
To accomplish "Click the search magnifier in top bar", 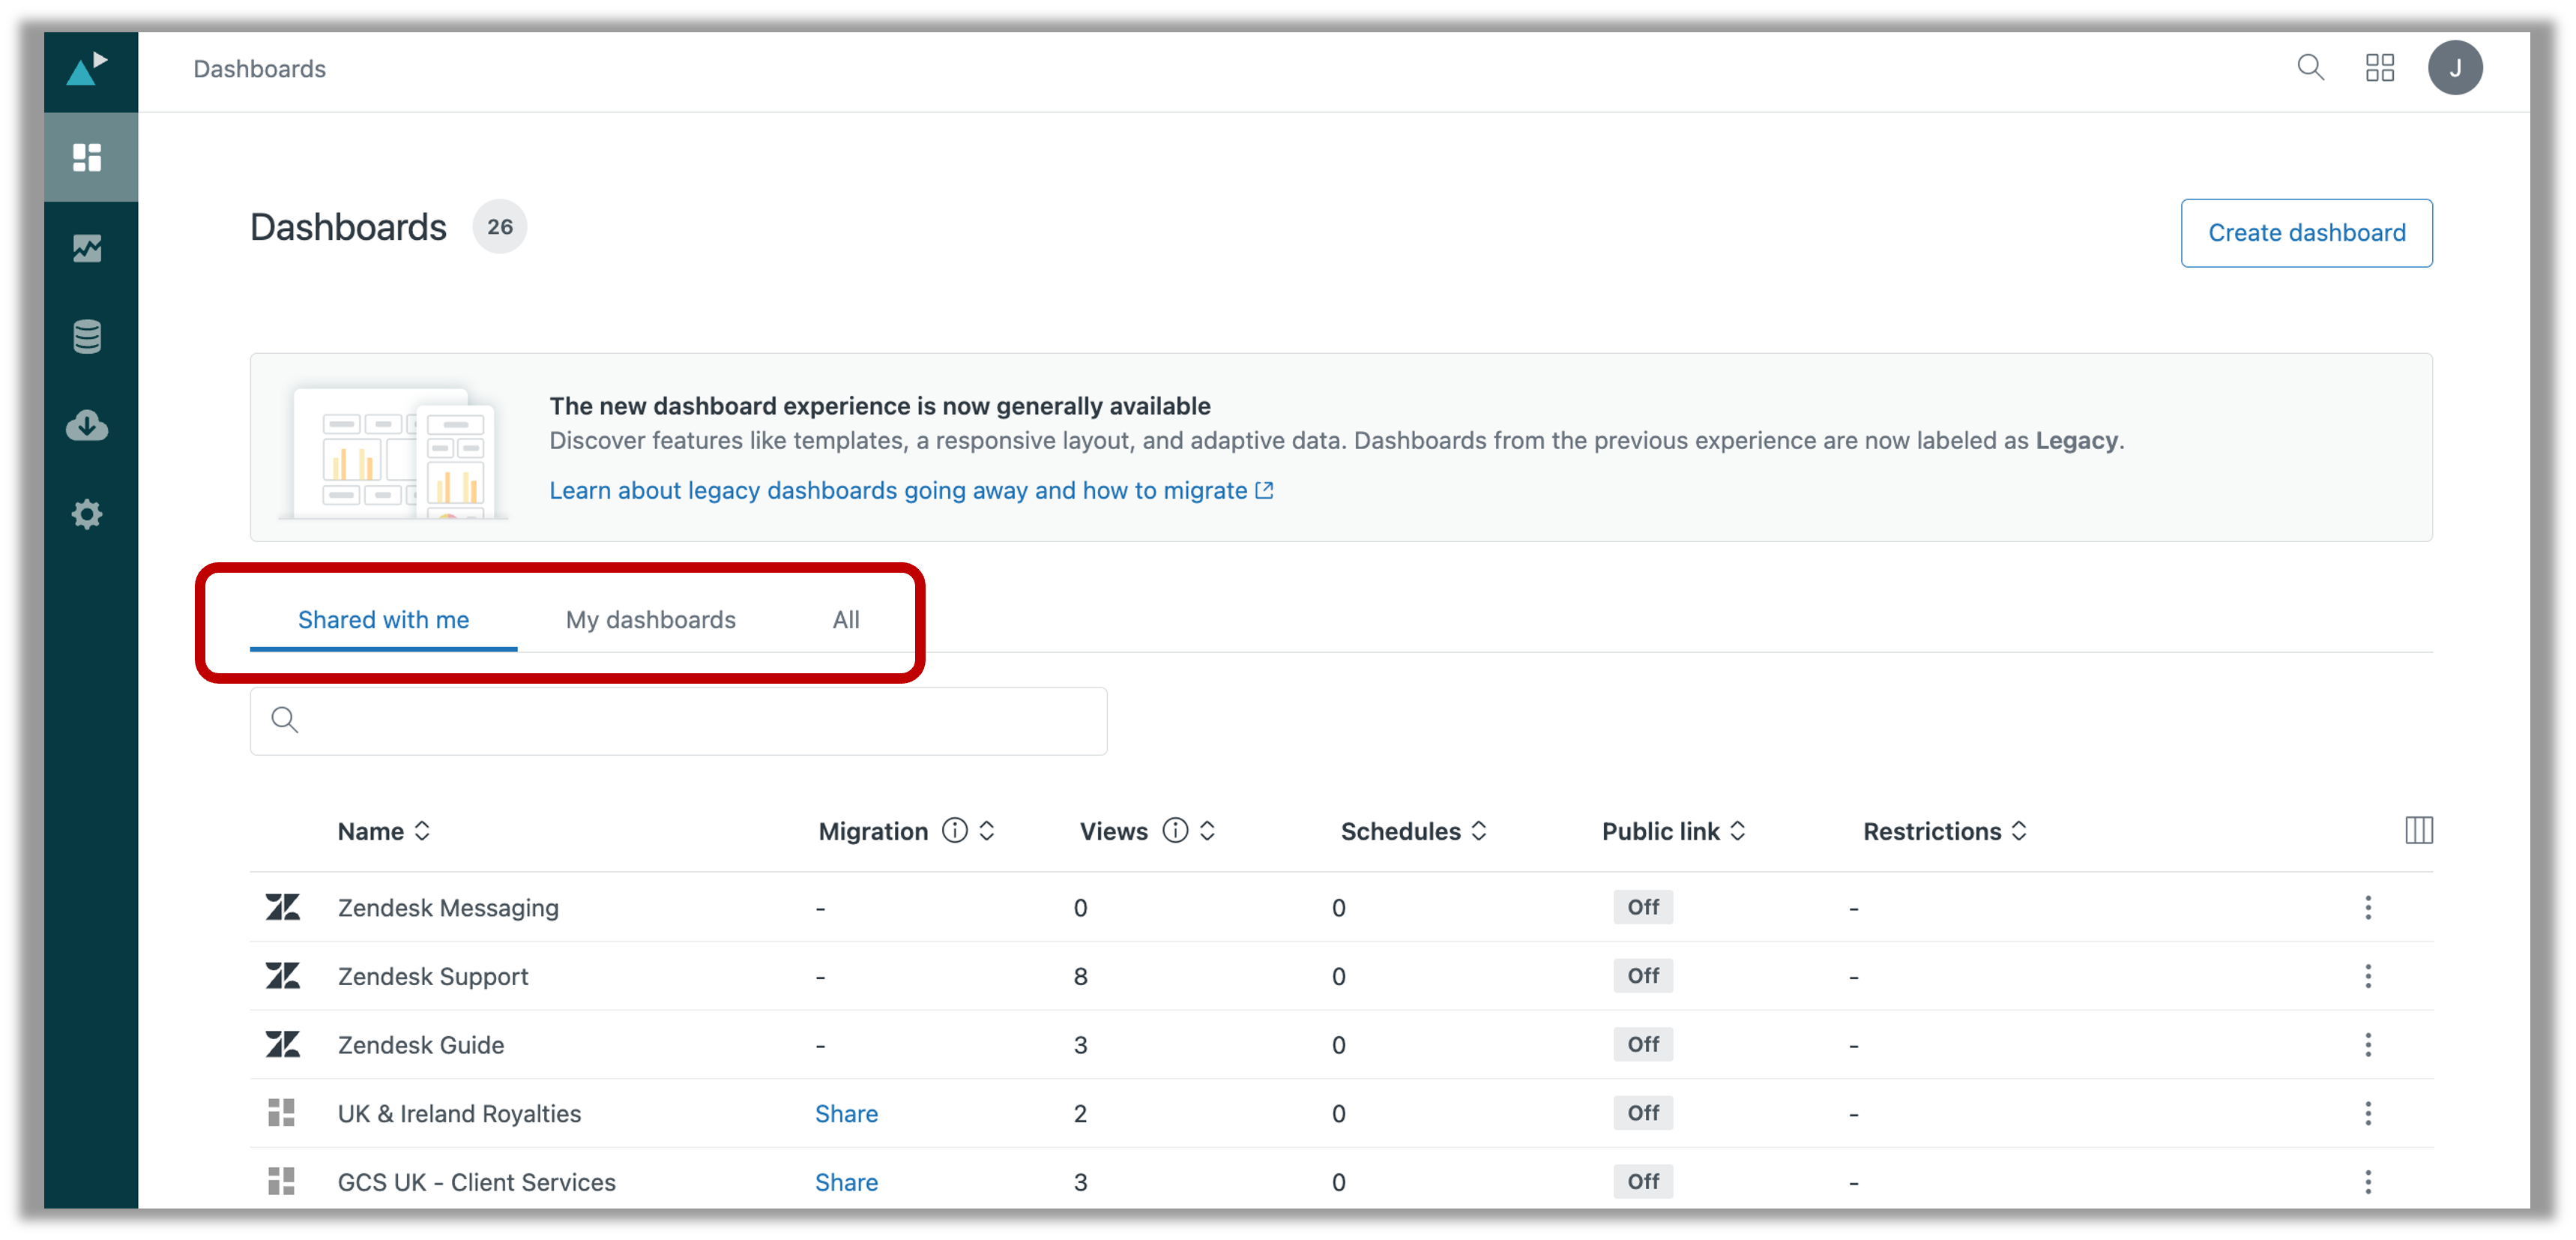I will [x=2310, y=68].
